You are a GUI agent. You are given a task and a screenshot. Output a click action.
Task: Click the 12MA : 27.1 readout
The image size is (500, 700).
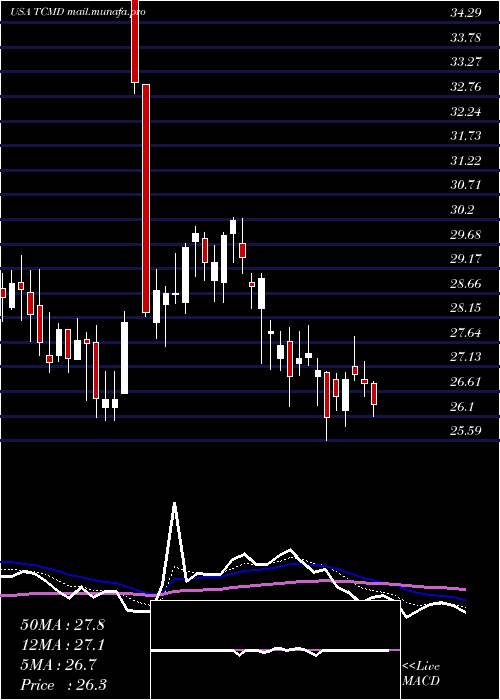[62, 645]
